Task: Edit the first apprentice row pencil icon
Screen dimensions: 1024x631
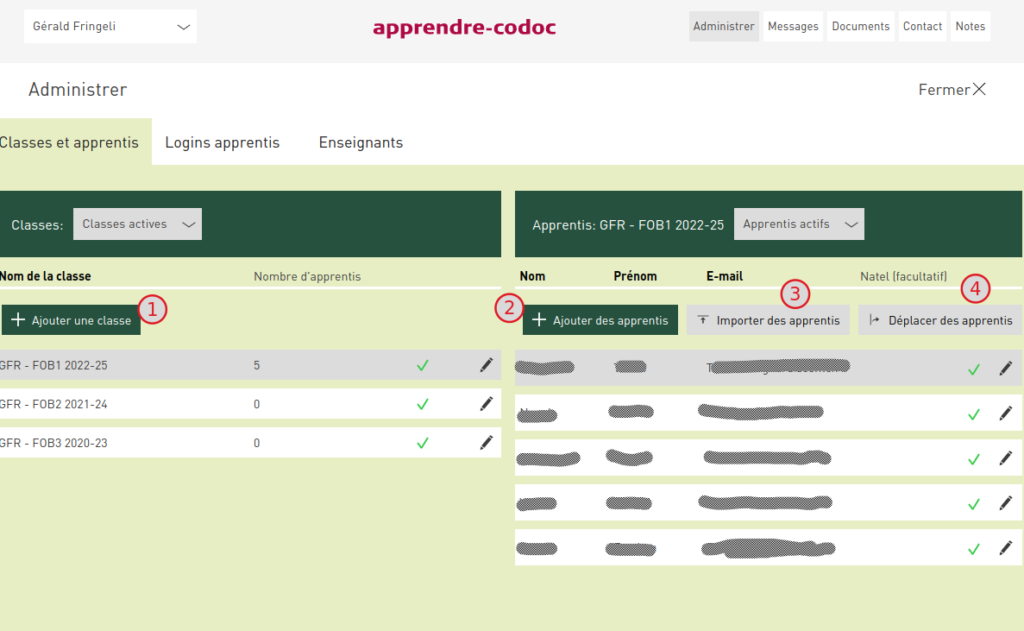Action: click(x=1005, y=369)
